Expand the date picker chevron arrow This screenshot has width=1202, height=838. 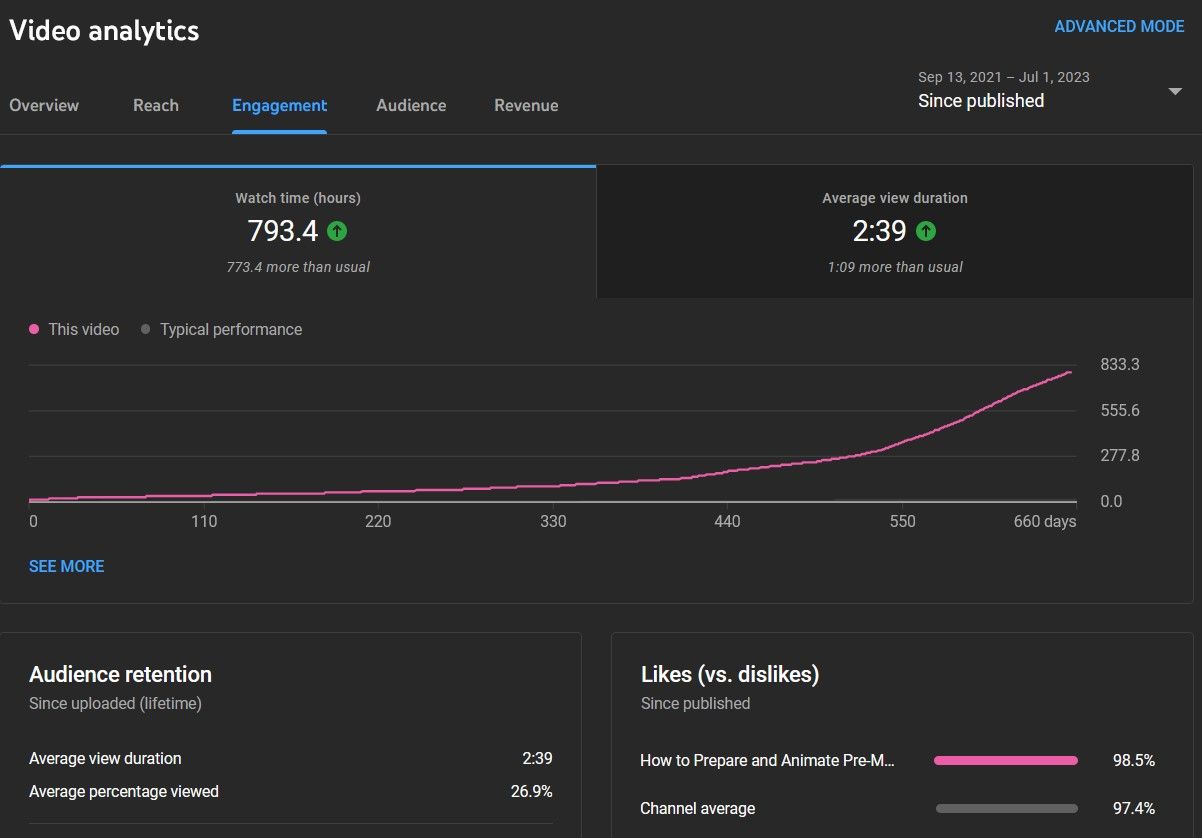point(1174,91)
